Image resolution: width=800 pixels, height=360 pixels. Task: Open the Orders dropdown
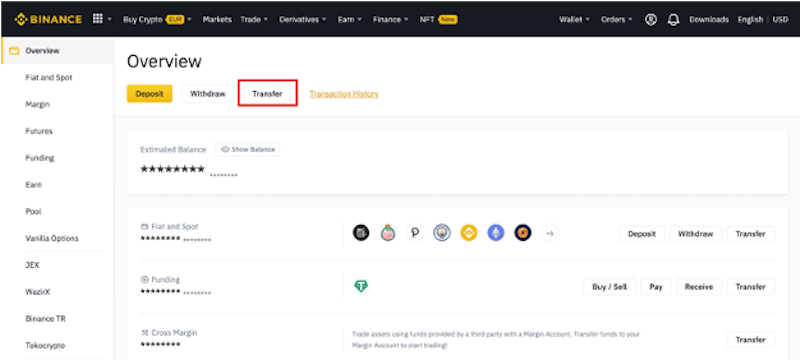[x=617, y=19]
